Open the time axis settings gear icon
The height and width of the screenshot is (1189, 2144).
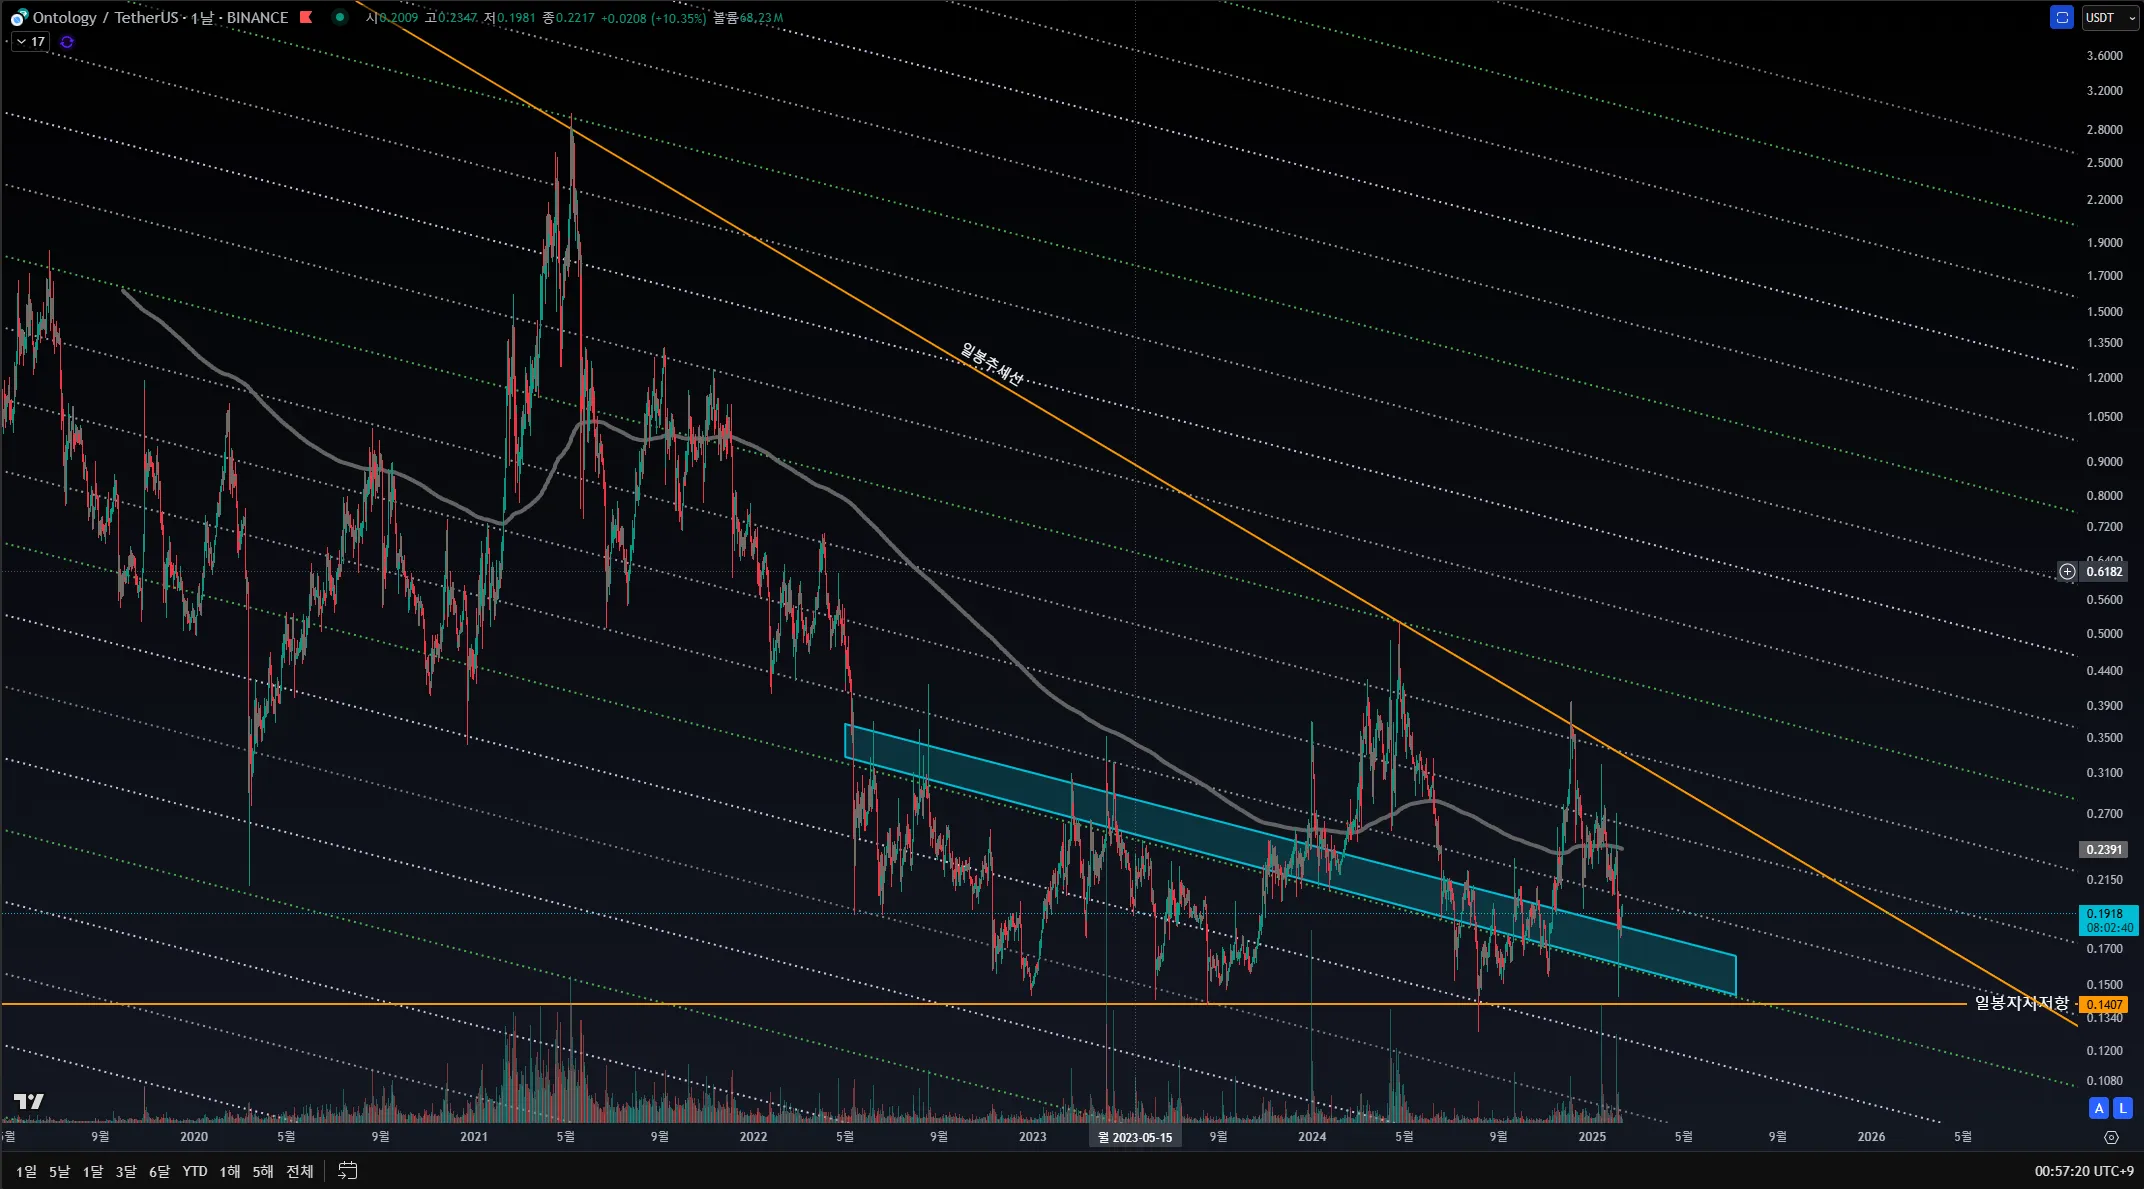(2111, 1137)
